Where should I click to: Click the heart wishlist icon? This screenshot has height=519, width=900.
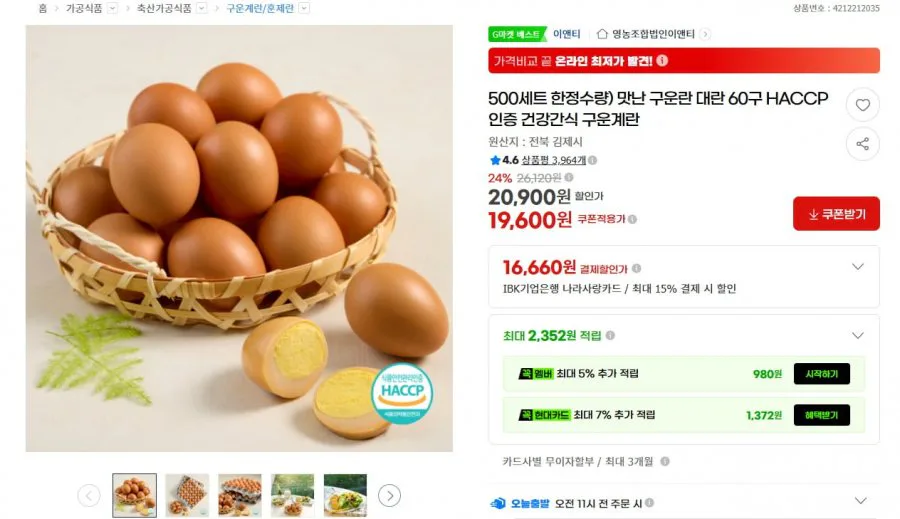(863, 105)
